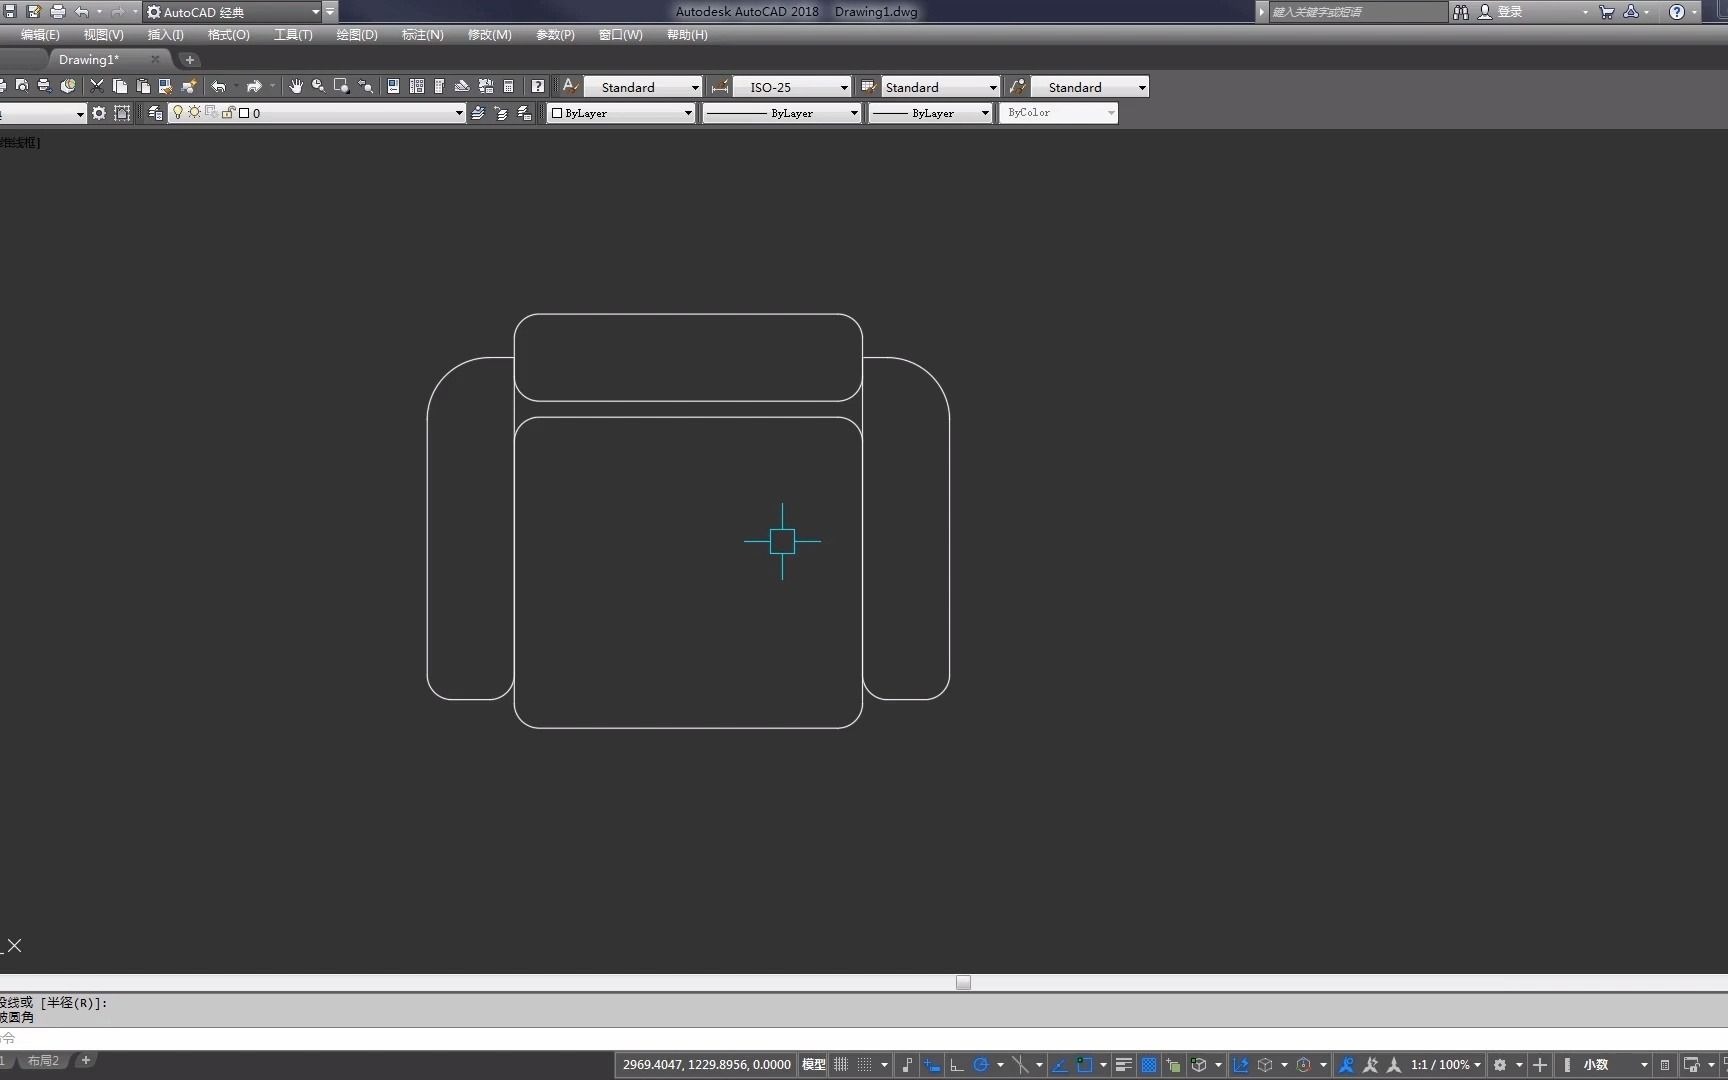Viewport: 1728px width, 1080px height.
Task: Toggle object snap tracking
Action: click(x=1060, y=1065)
